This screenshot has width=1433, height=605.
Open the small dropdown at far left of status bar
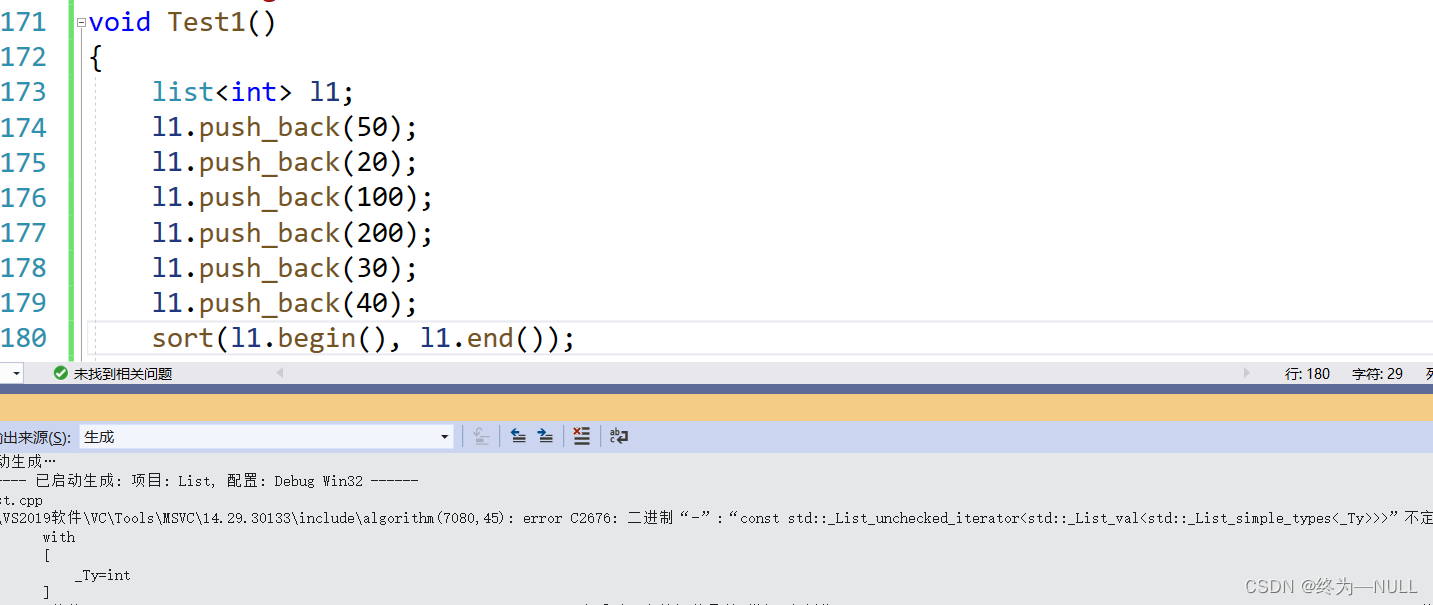[14, 372]
